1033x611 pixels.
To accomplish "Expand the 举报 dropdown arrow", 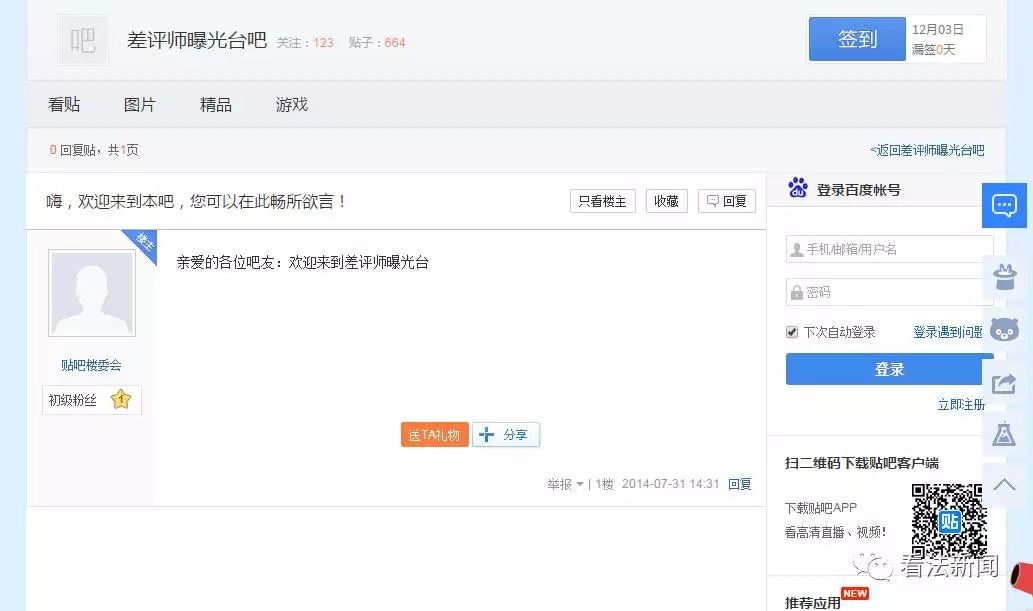I will point(580,484).
